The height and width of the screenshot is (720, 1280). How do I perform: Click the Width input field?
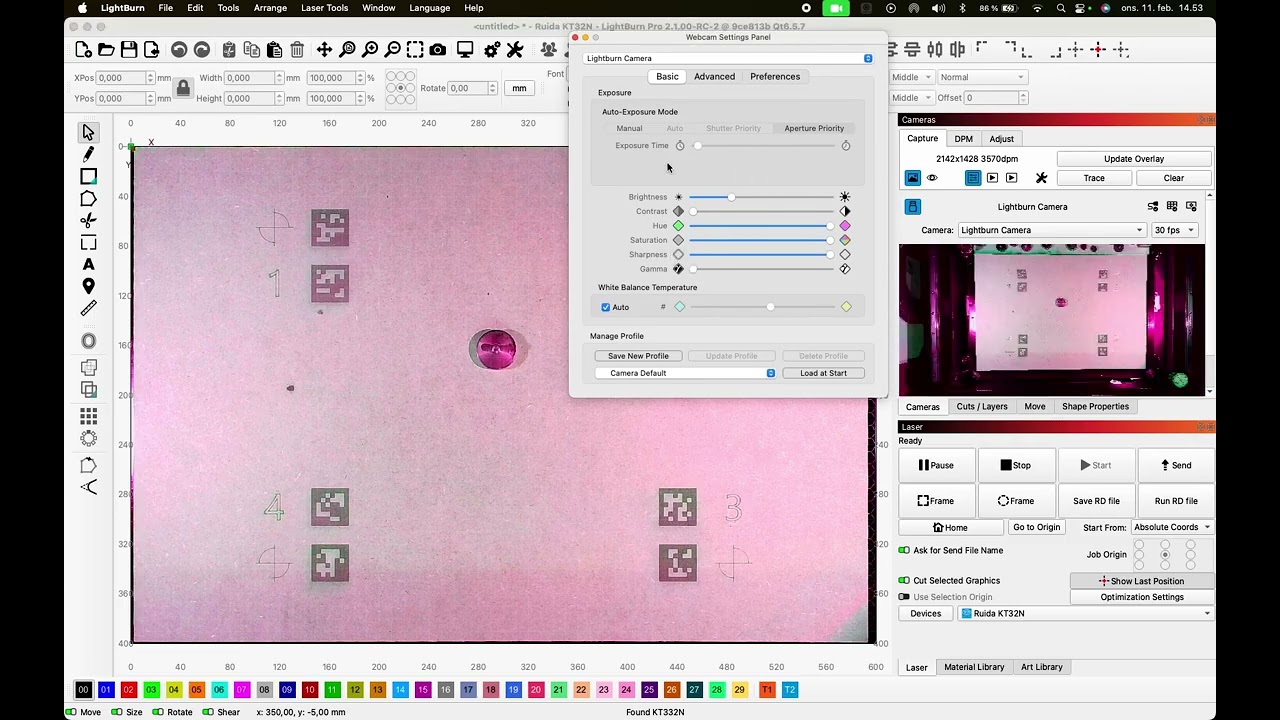pos(251,78)
